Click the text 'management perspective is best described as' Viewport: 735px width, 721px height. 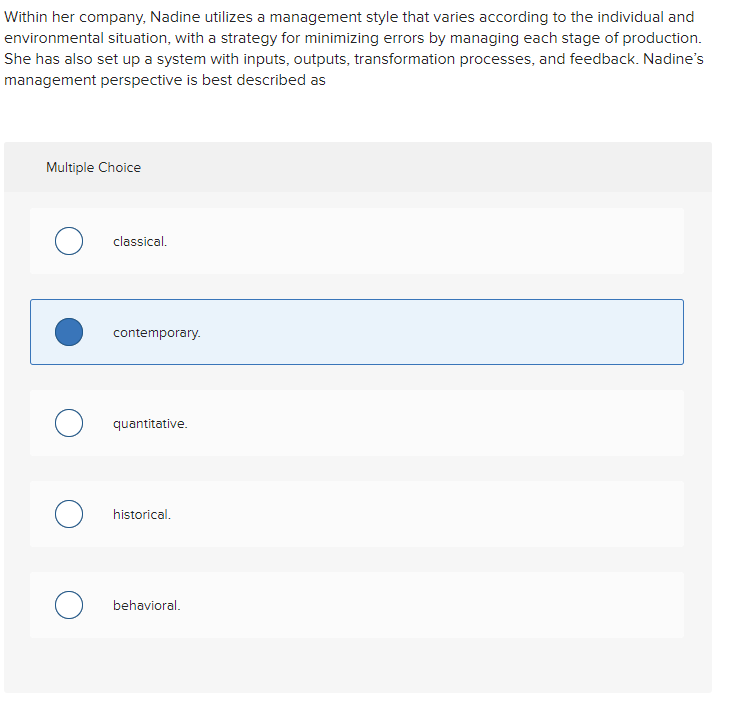point(165,80)
